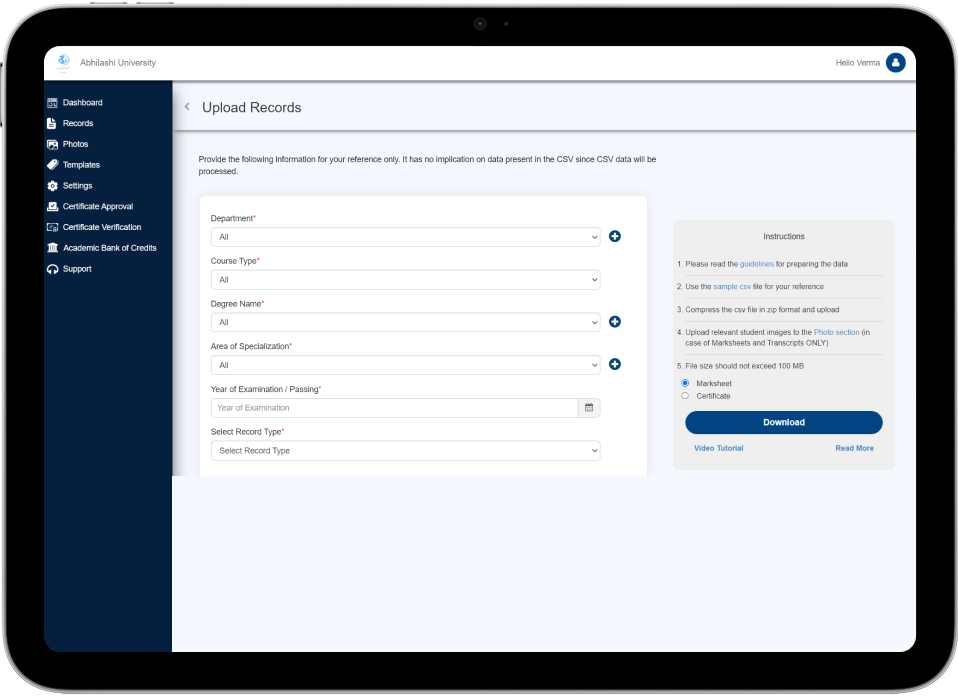This screenshot has width=958, height=696.
Task: Open the Department dropdown
Action: pos(405,237)
